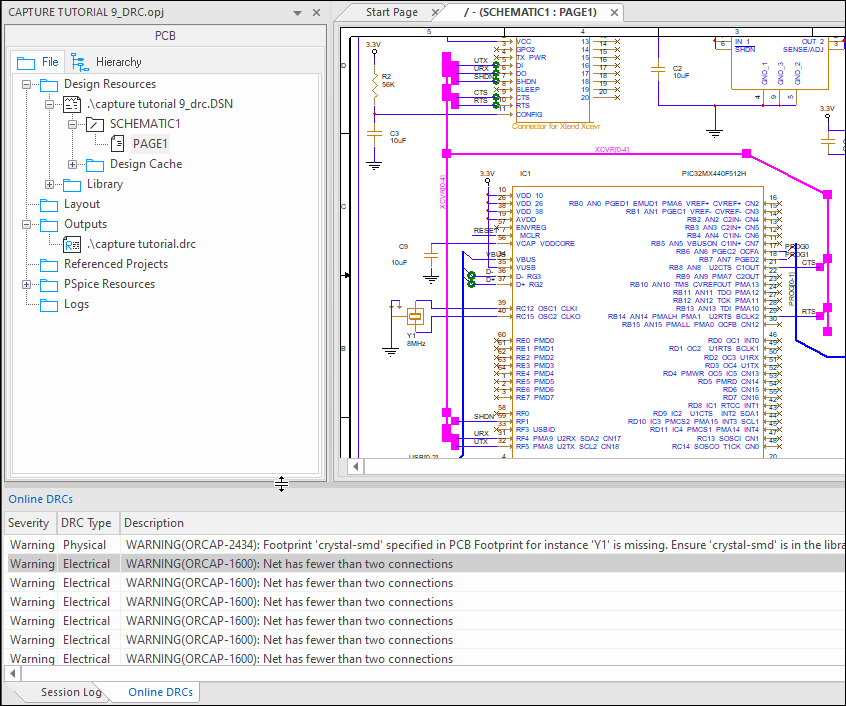The width and height of the screenshot is (846, 706).
Task: Select the Online DRCs bottom tab
Action: [x=160, y=692]
